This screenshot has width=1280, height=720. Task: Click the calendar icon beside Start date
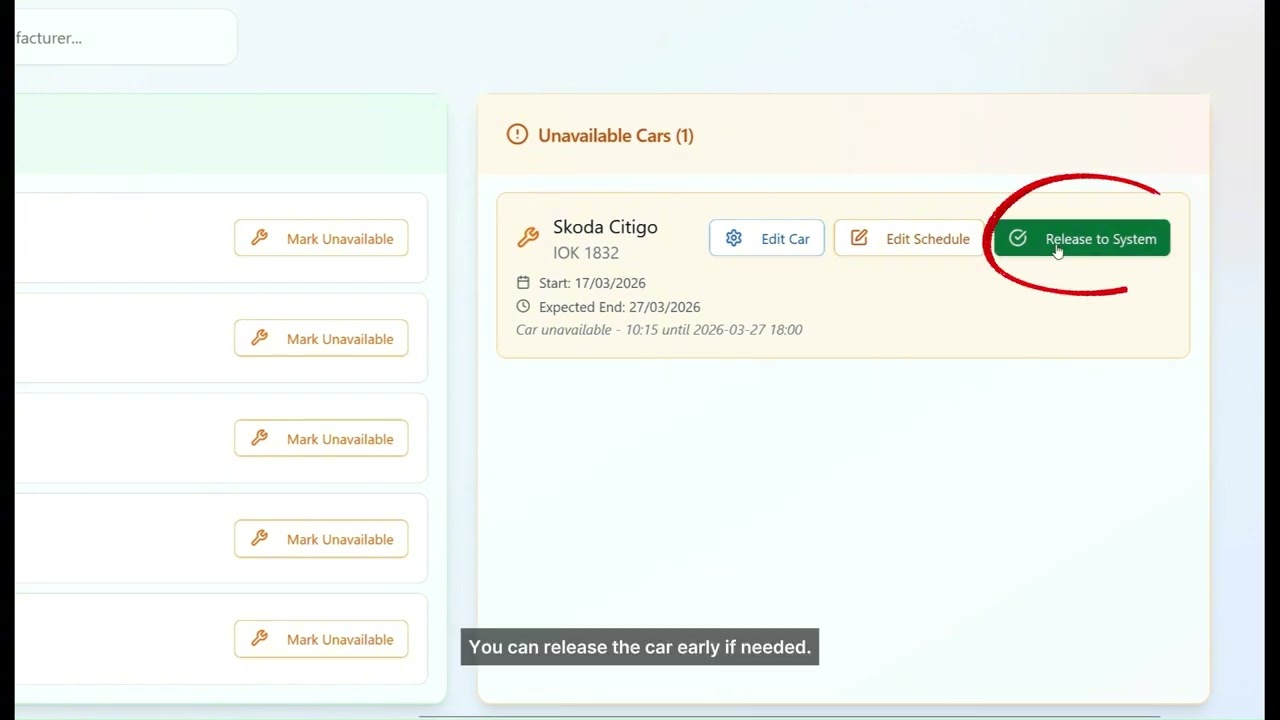click(x=523, y=282)
